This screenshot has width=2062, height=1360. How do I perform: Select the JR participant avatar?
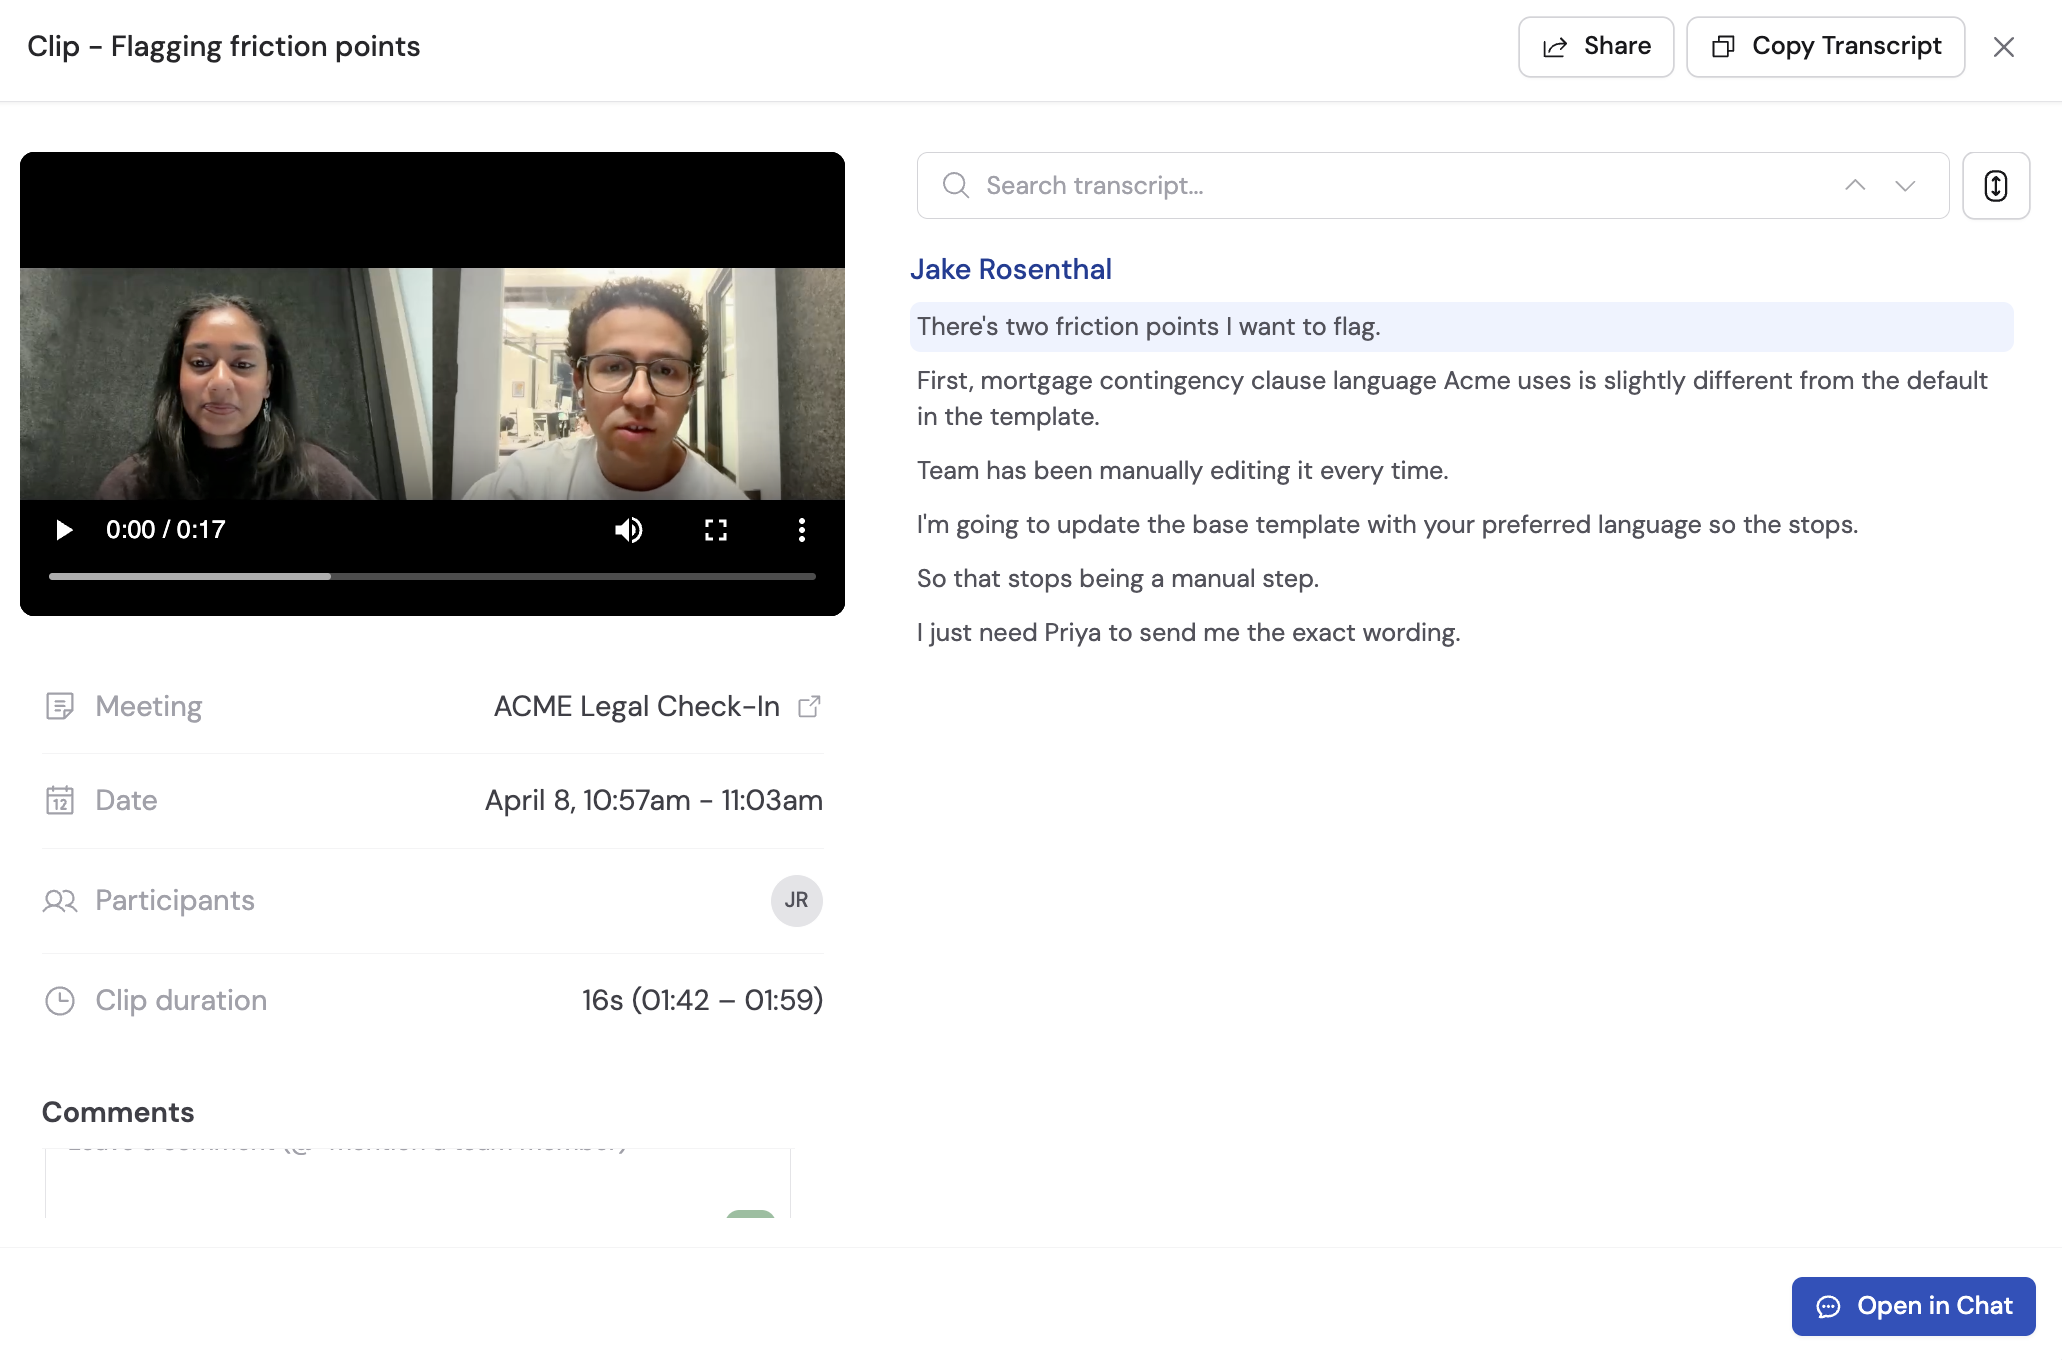coord(796,900)
